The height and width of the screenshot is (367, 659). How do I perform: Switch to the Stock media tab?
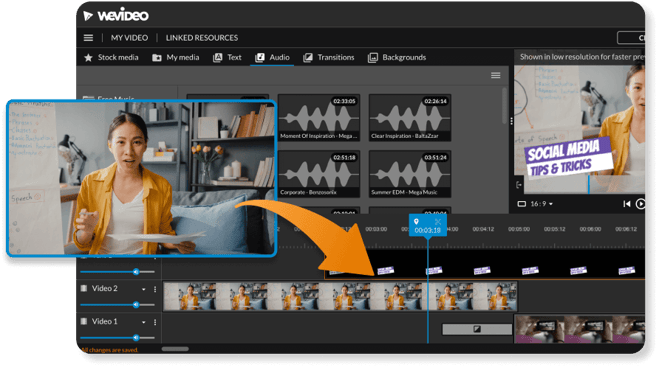[111, 57]
